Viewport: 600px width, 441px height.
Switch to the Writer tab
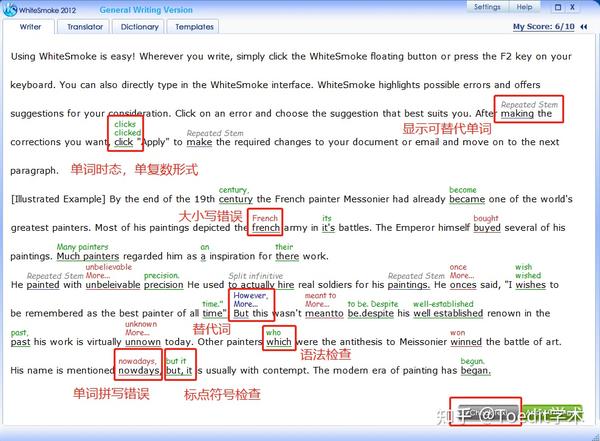(x=30, y=27)
